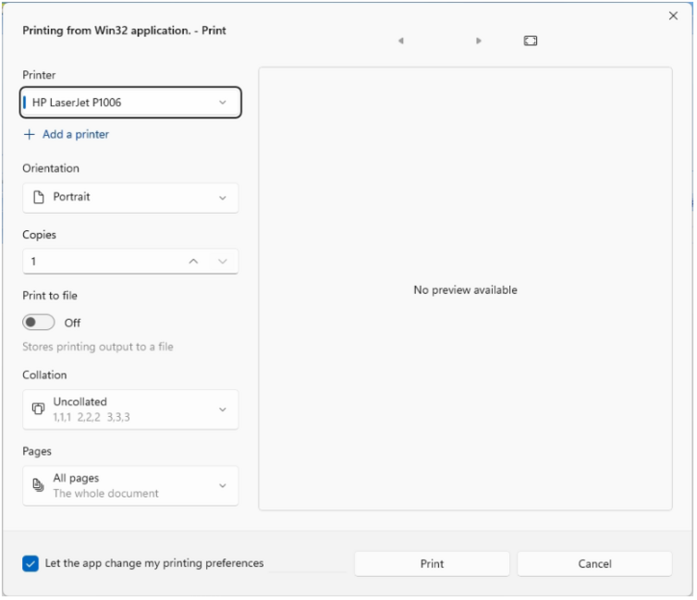Click the page icon in Orientation field
The image size is (697, 600).
[39, 198]
